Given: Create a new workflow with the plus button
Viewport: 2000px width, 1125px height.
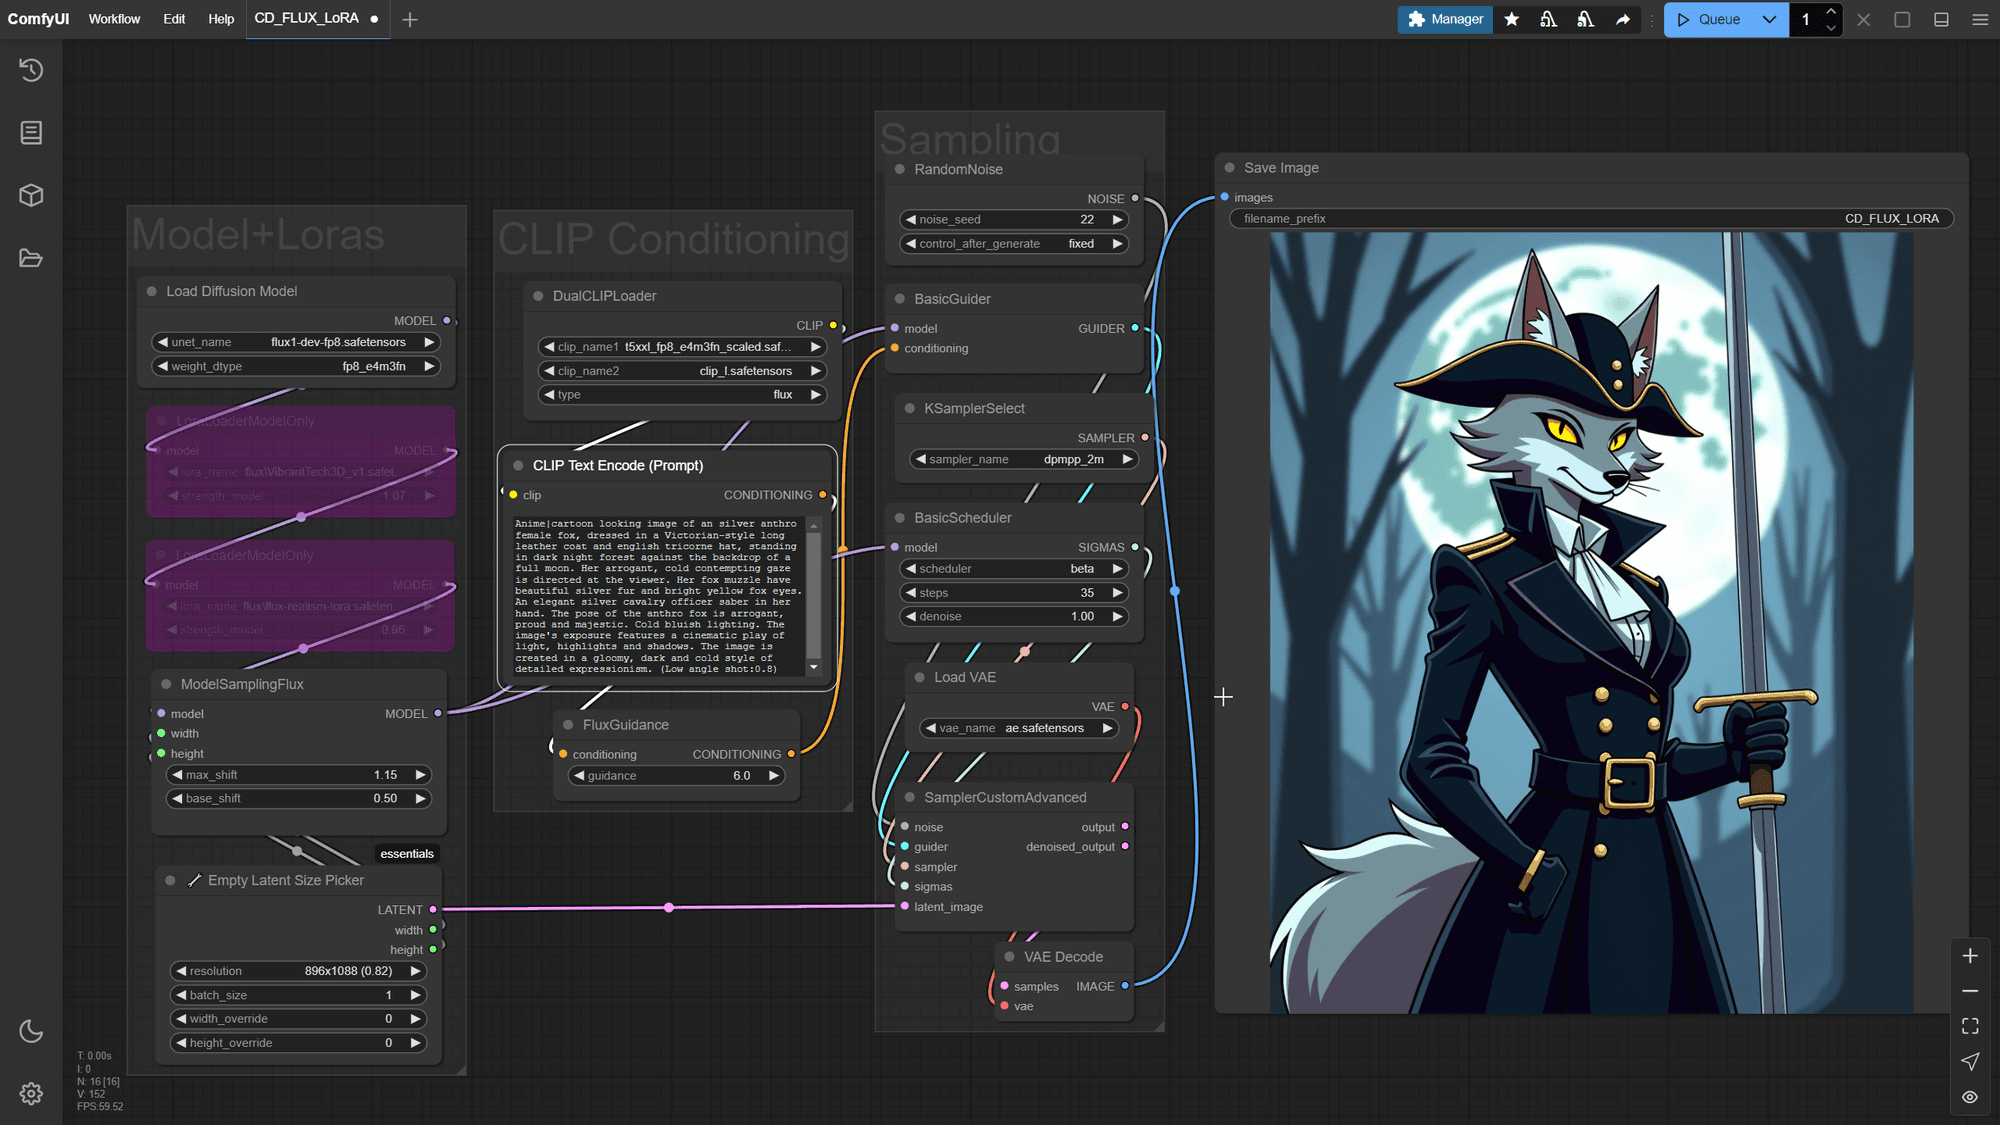Looking at the screenshot, I should [x=410, y=19].
